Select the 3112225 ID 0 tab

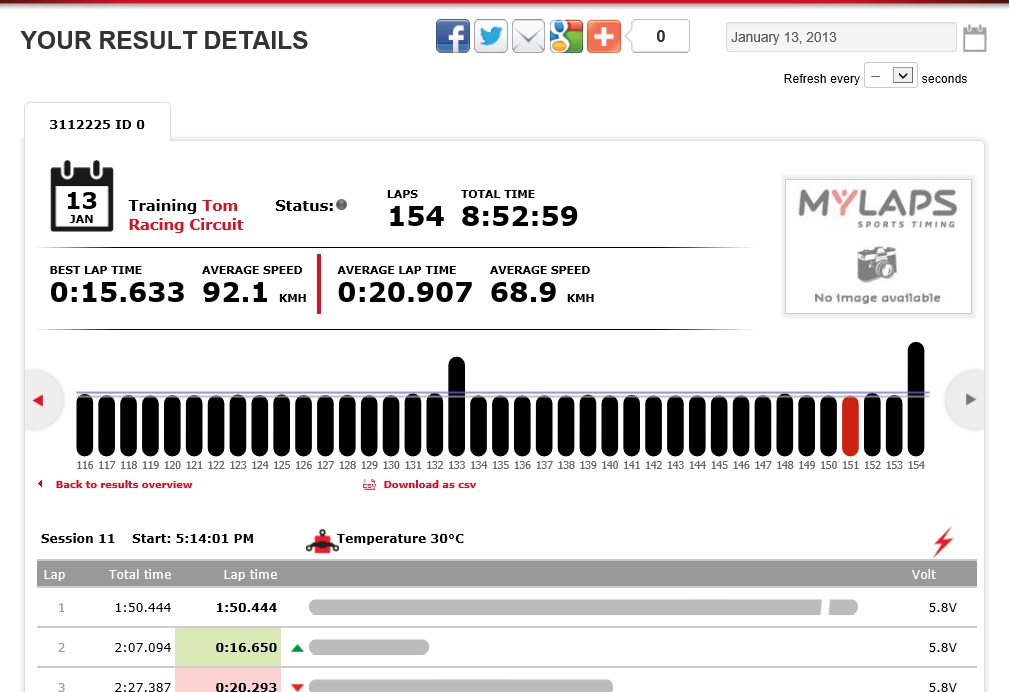(x=97, y=125)
